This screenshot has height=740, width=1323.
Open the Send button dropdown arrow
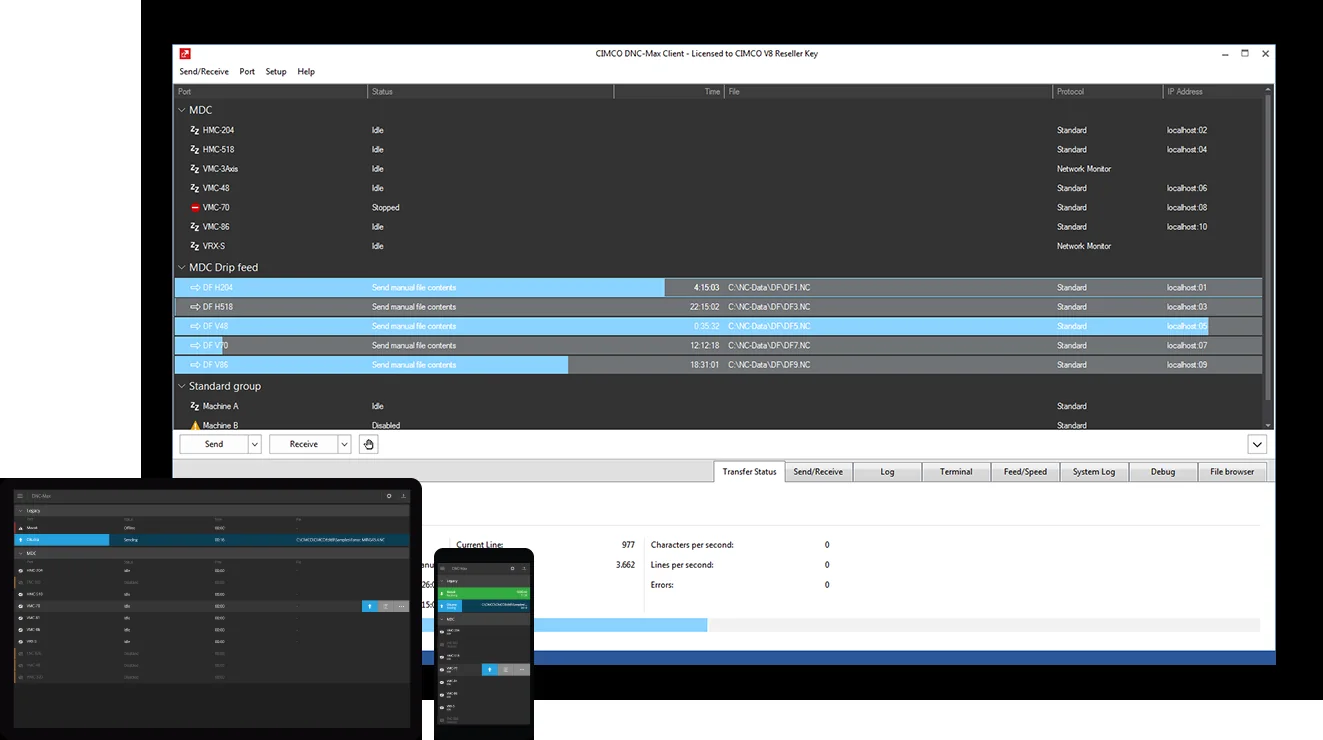click(254, 444)
